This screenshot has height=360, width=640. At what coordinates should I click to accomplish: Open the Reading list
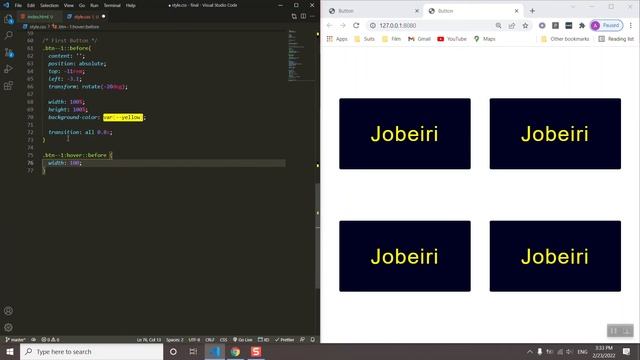616,39
